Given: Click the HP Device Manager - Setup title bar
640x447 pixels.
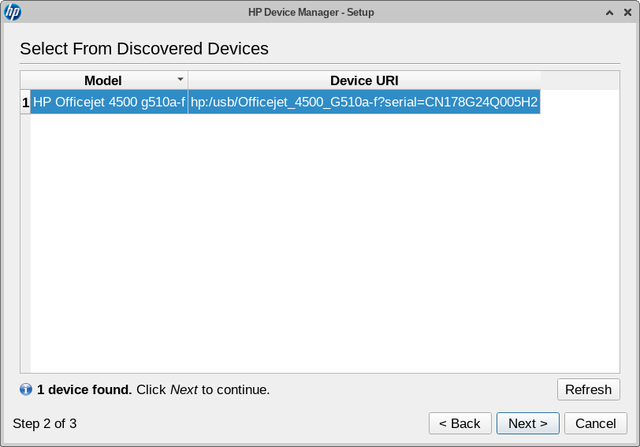Looking at the screenshot, I should tap(311, 12).
